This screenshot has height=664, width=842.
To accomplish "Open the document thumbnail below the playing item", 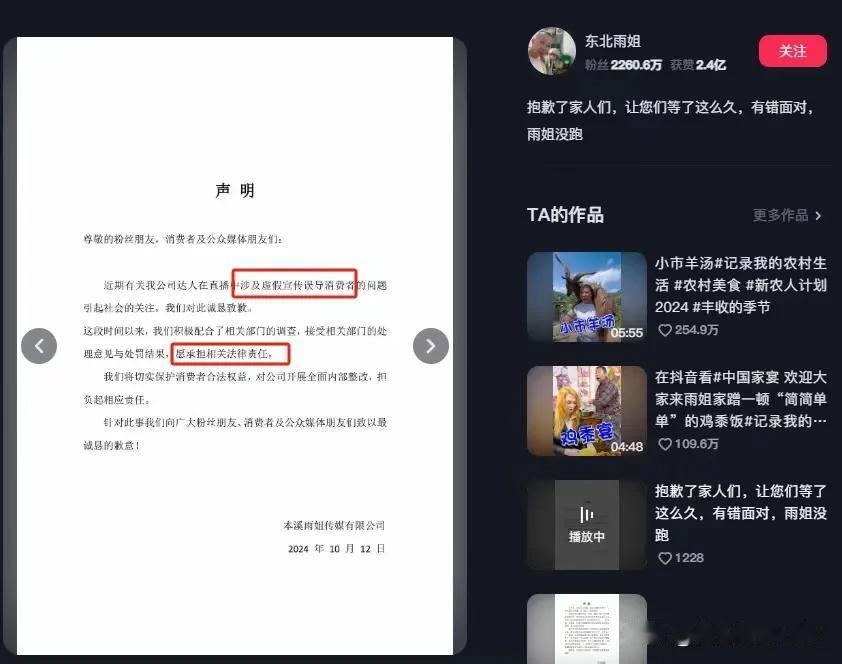I will click(587, 629).
